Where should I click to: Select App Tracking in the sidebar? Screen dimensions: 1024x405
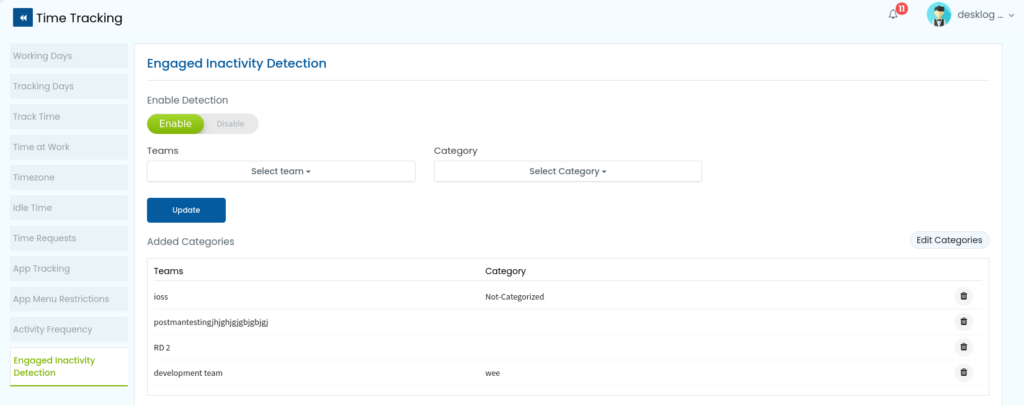[x=69, y=268]
